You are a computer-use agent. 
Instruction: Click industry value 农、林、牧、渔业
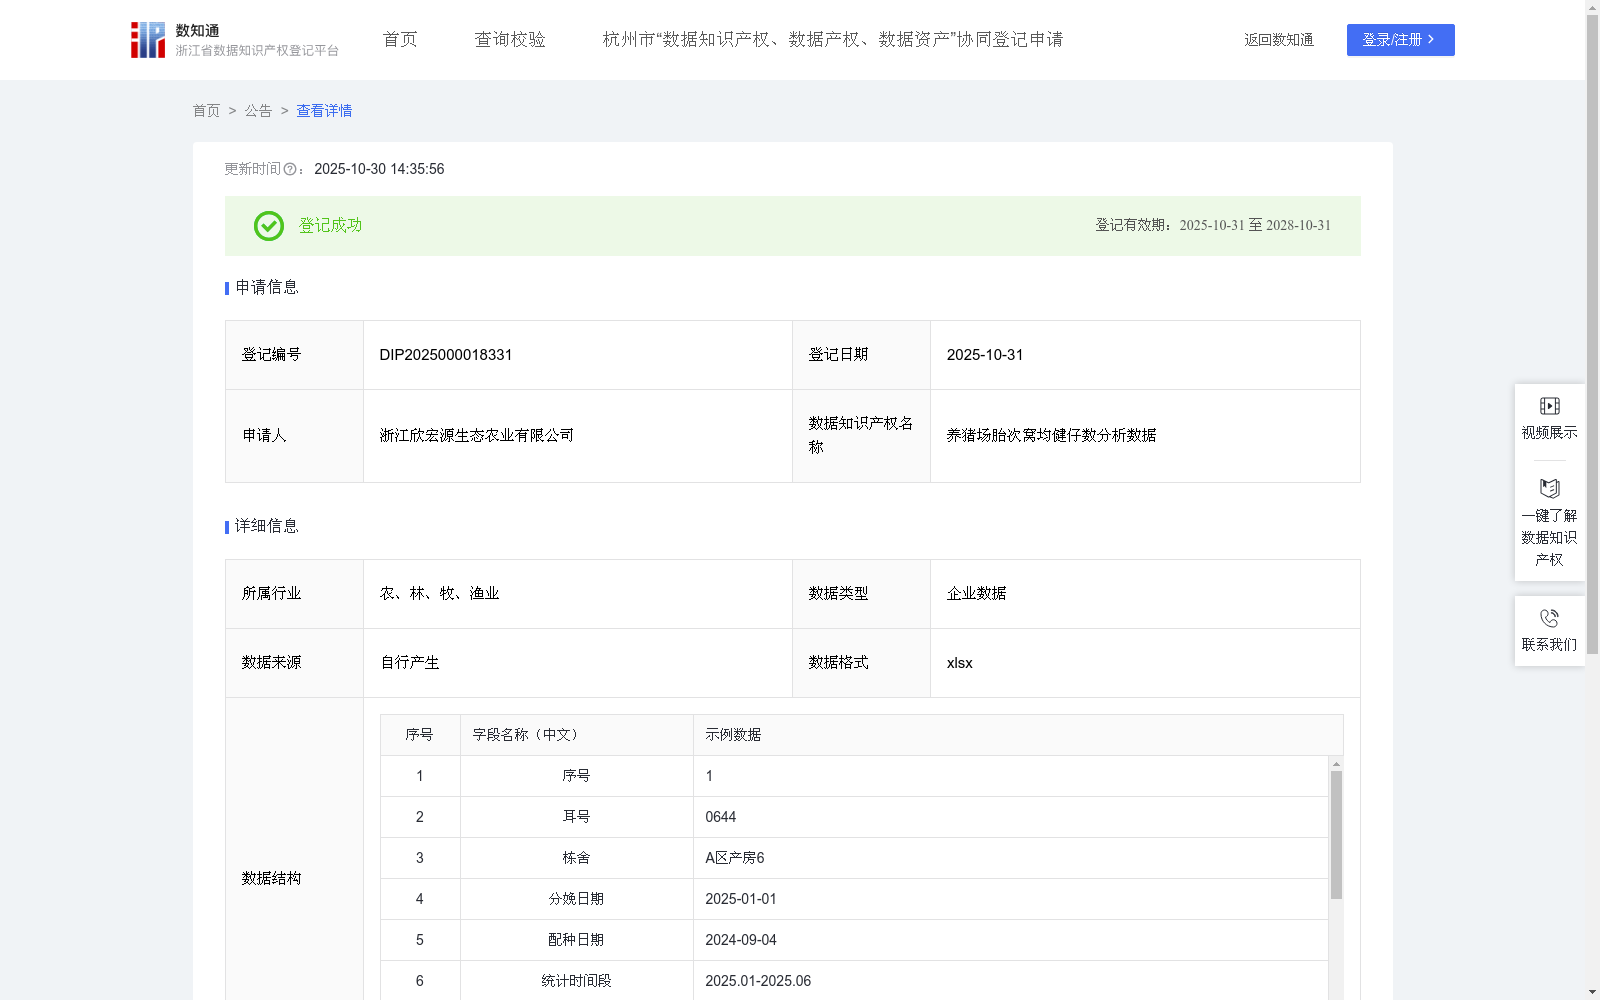[440, 594]
